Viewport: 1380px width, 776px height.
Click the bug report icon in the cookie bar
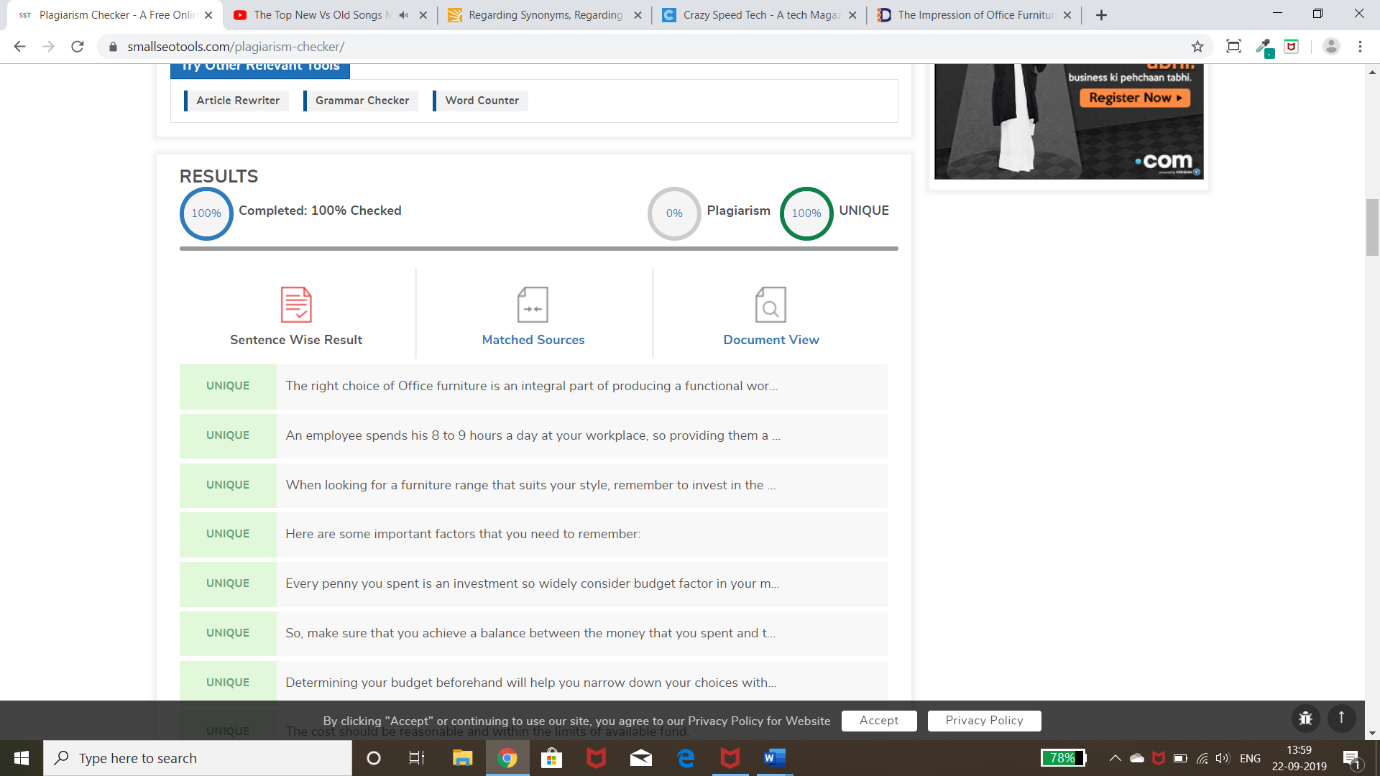1305,717
